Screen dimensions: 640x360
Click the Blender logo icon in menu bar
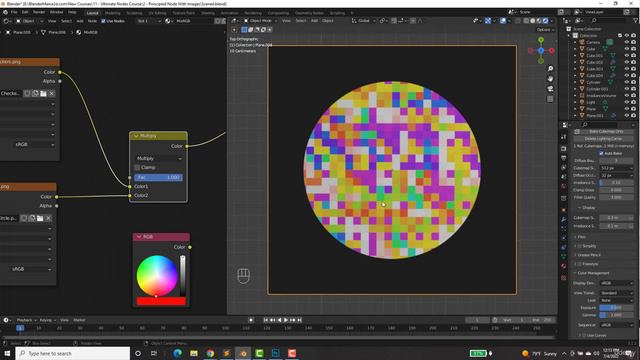pyautogui.click(x=5, y=12)
